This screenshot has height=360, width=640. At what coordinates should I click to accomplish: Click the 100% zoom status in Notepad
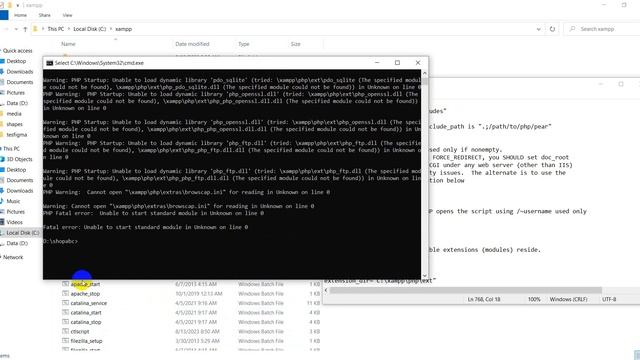tap(534, 299)
